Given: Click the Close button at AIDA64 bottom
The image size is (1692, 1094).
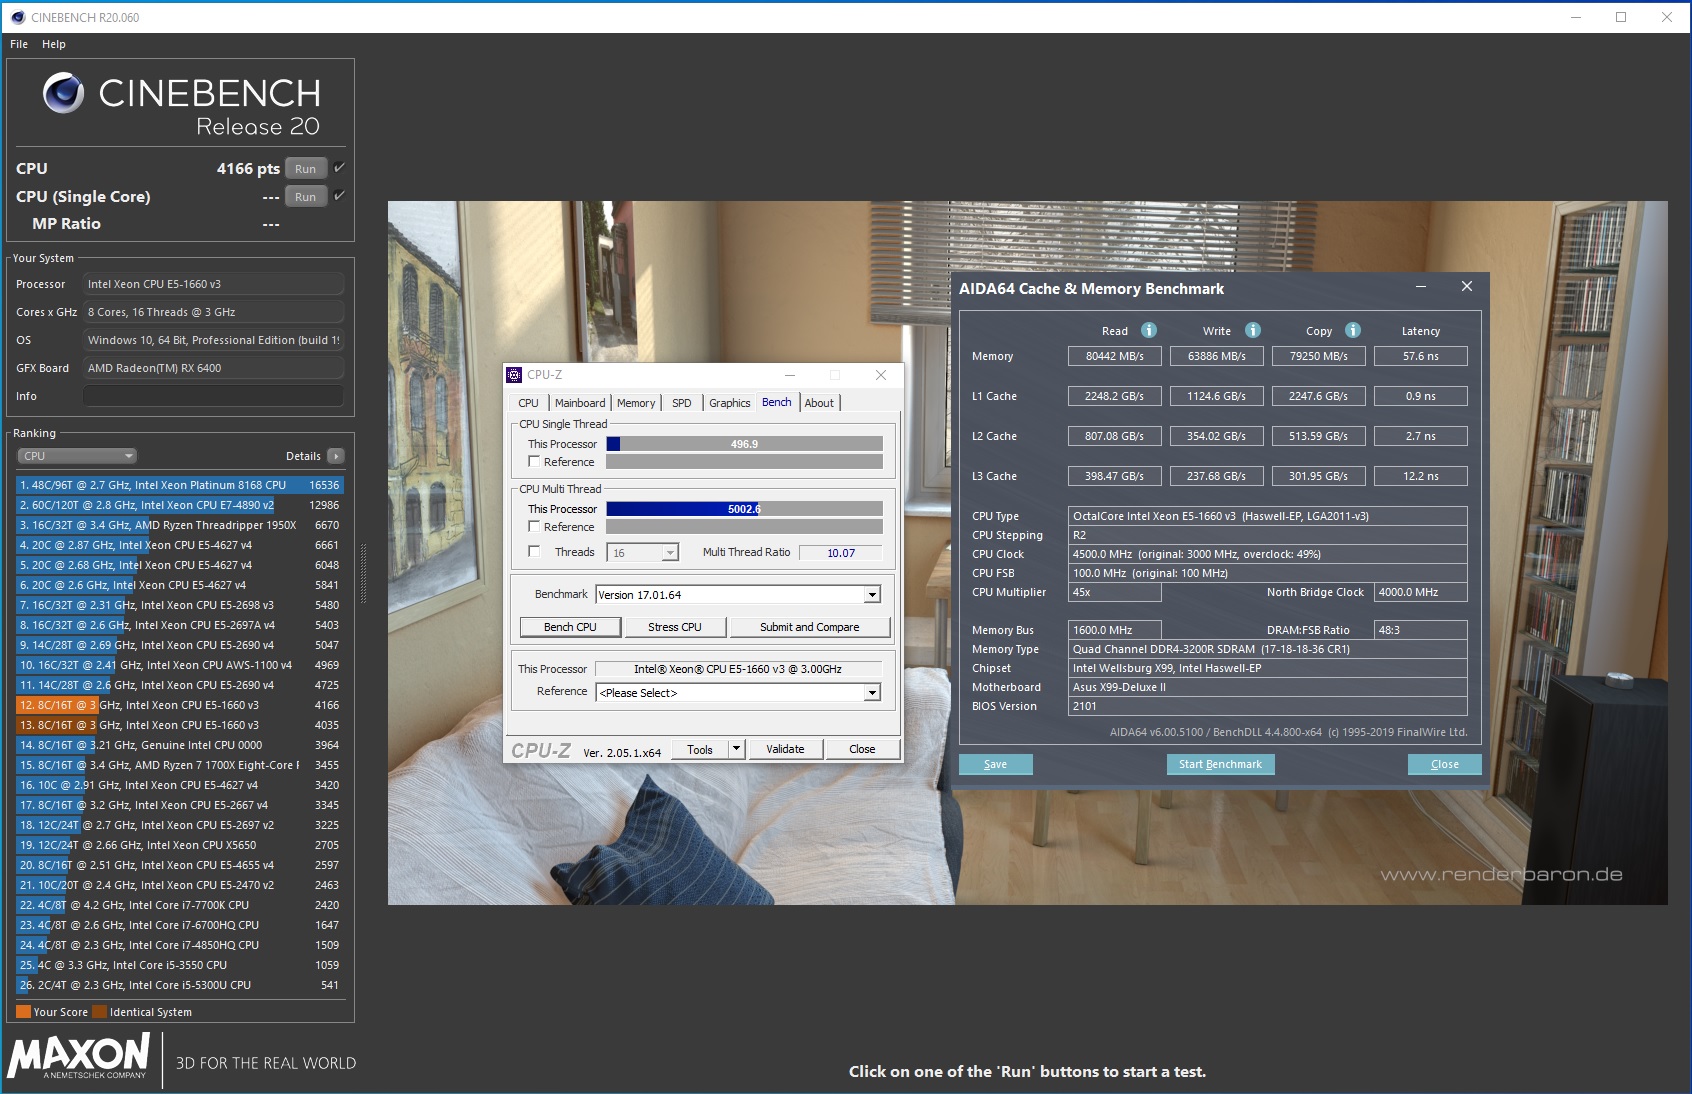Looking at the screenshot, I should tap(1445, 764).
